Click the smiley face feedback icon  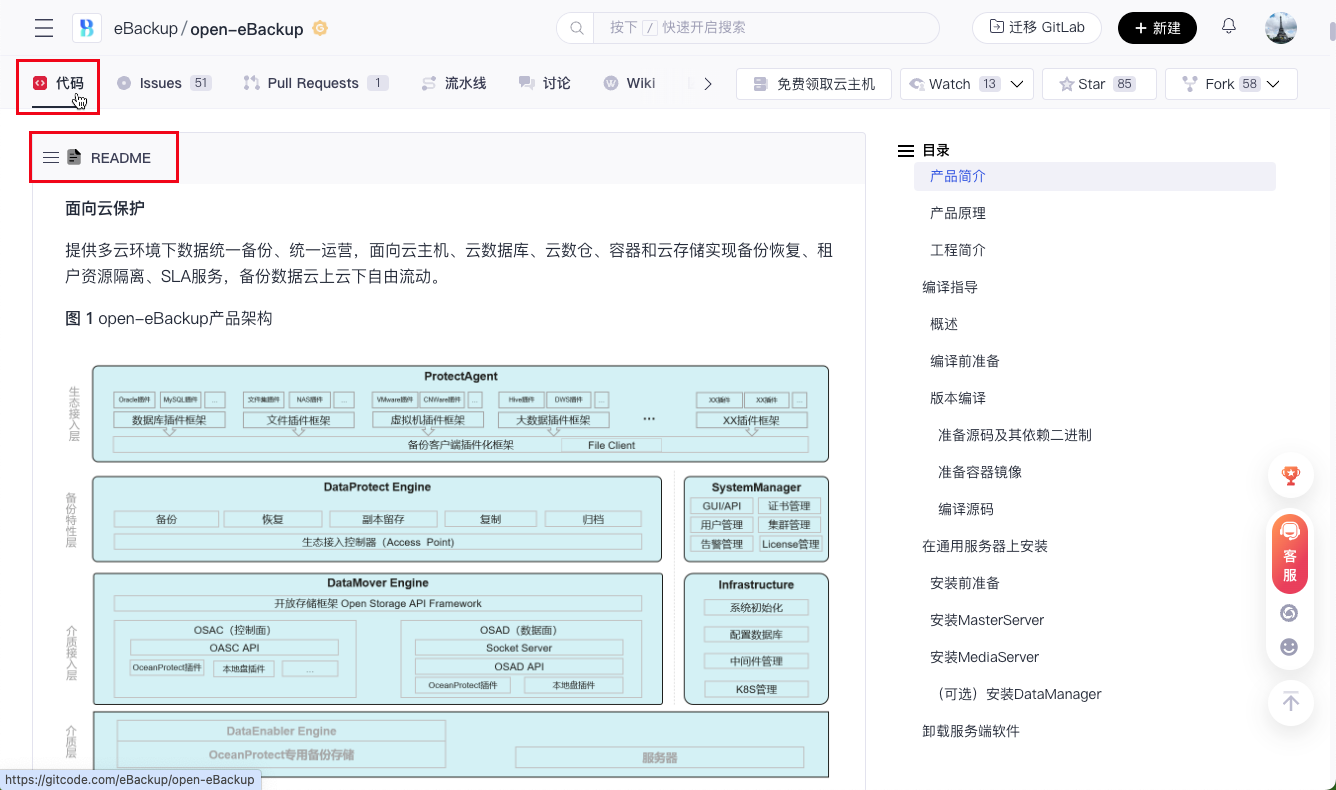tap(1290, 647)
